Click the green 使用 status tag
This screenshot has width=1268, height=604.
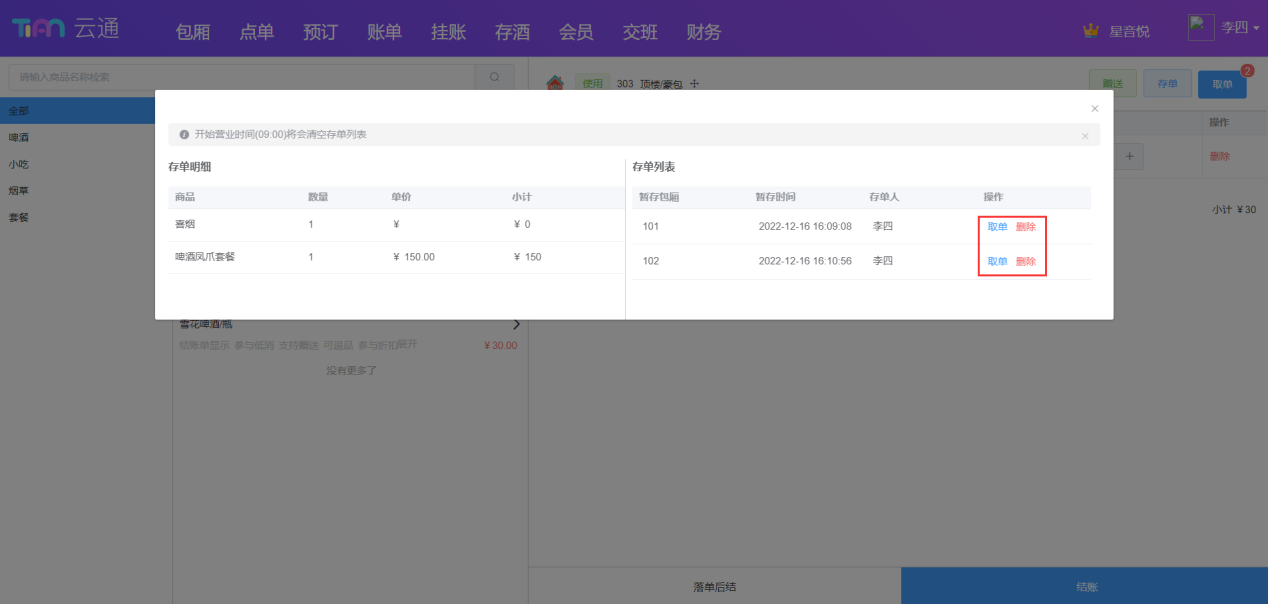click(x=593, y=84)
